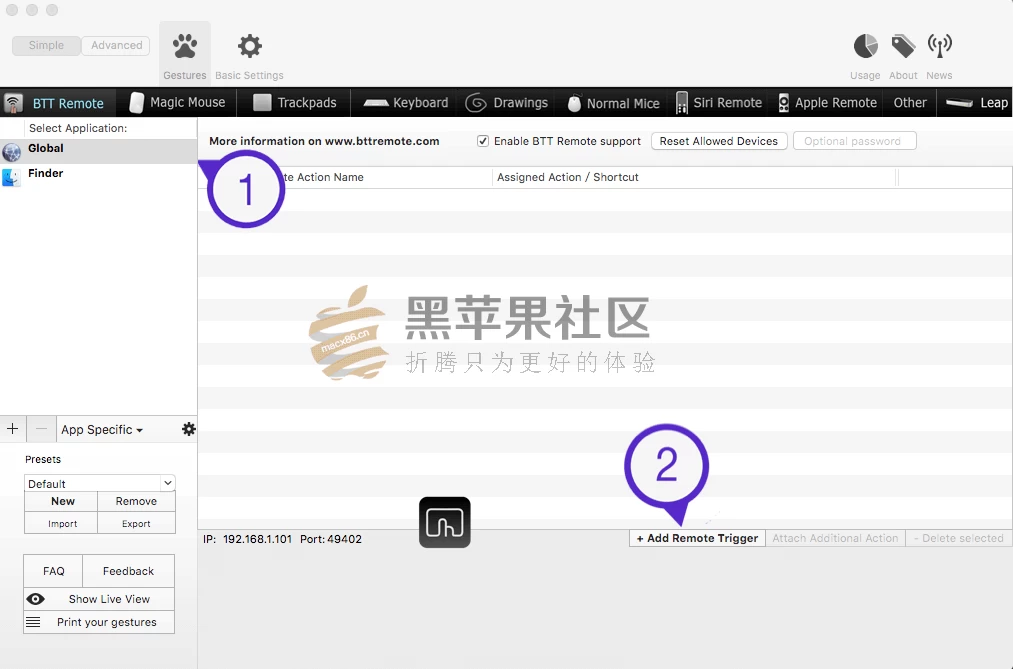
Task: Add a new application with plus icon
Action: (x=12, y=429)
